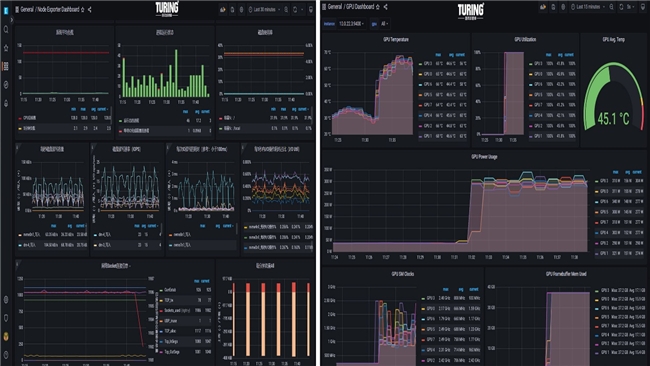The height and width of the screenshot is (366, 650).
Task: Add panel to GPU Dashboard
Action: pos(543,7)
